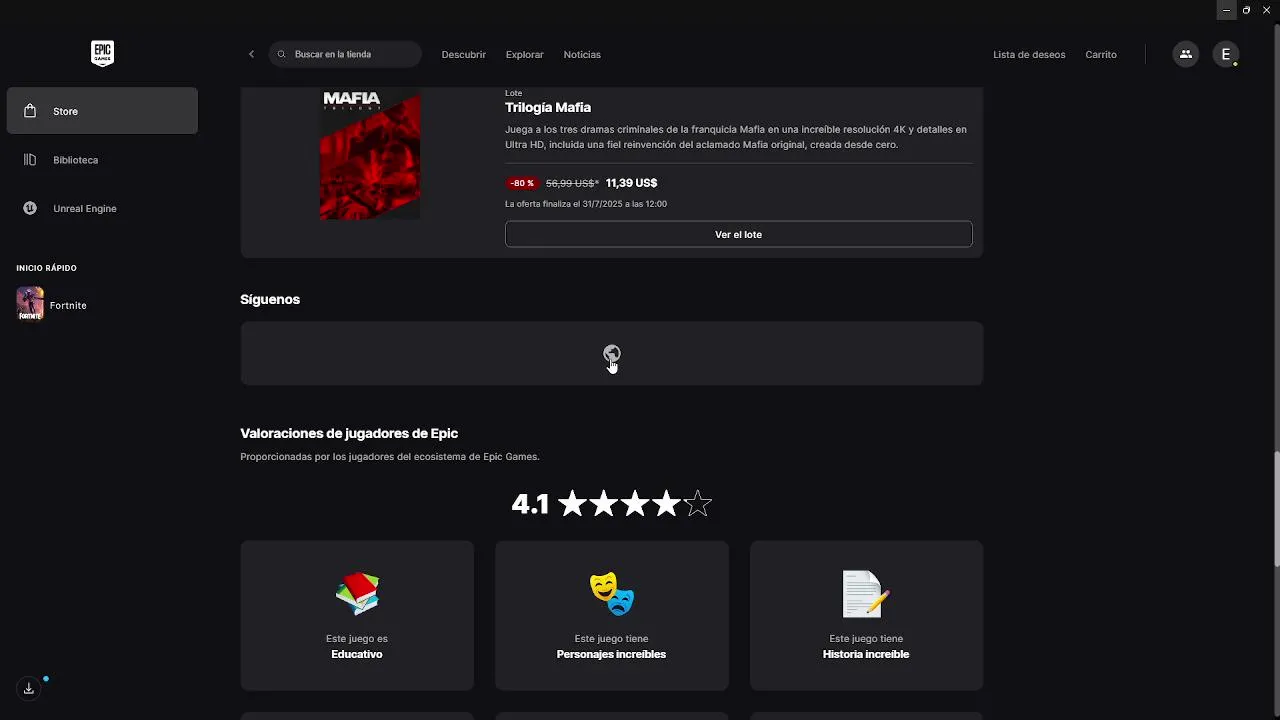Click the Historia increíble paper icon

pos(866,593)
